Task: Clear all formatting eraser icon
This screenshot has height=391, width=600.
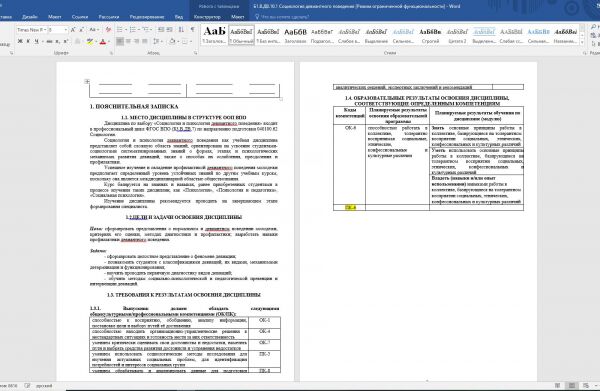Action: point(108,29)
